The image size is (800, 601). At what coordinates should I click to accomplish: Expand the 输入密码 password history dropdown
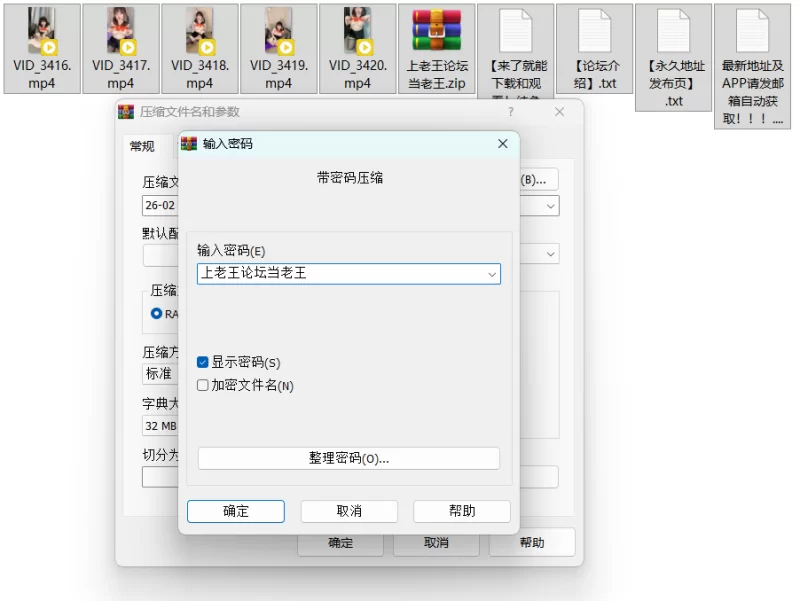tap(491, 273)
